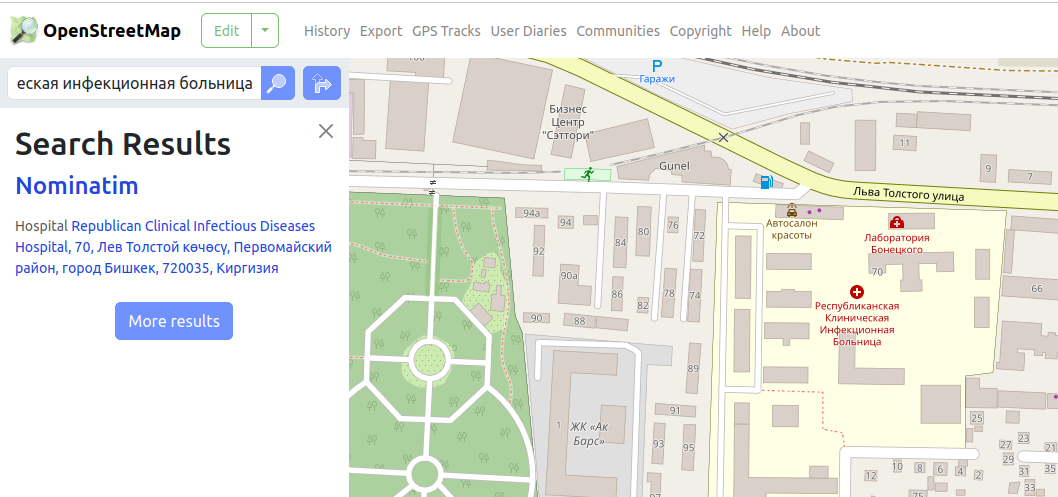Open User Diaries in the navigation bar
1058x497 pixels.
point(528,31)
